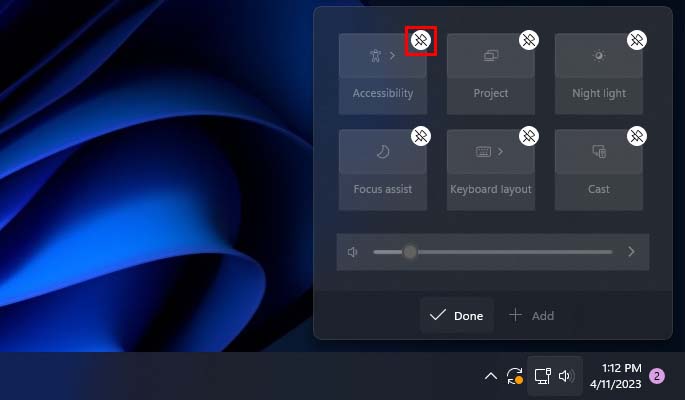Click Done to finish editing
This screenshot has width=685, height=400.
click(x=457, y=315)
